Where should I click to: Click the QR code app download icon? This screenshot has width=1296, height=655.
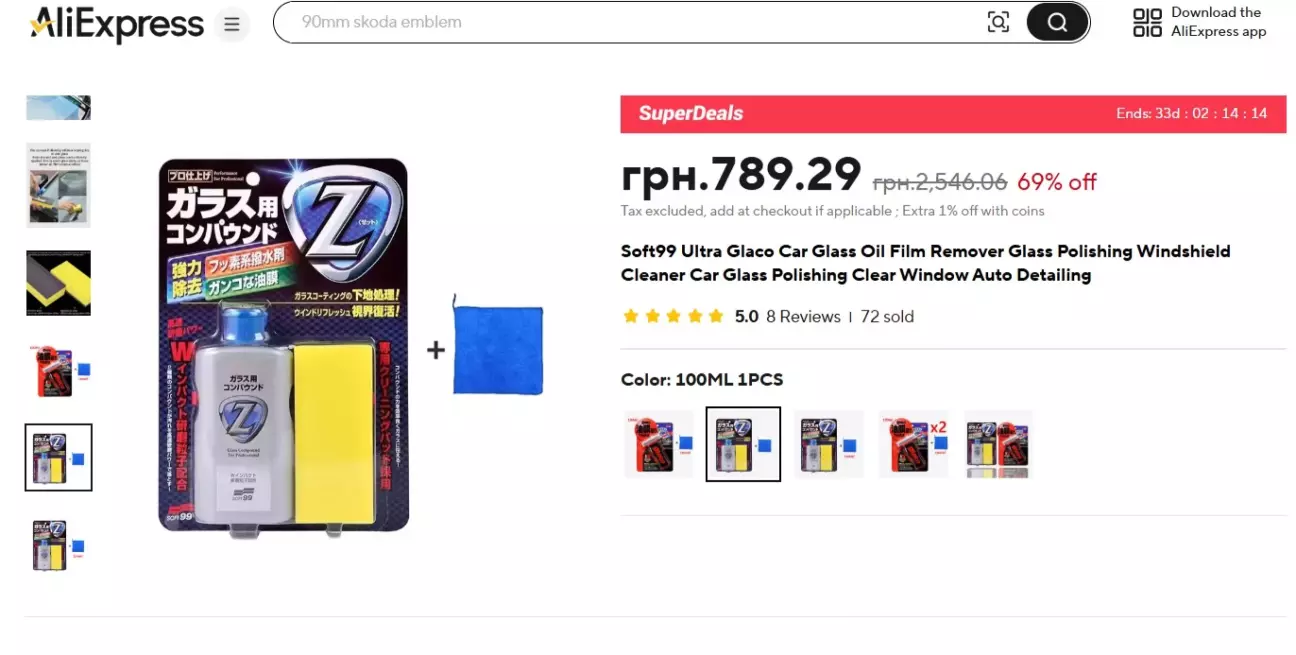tap(1147, 23)
